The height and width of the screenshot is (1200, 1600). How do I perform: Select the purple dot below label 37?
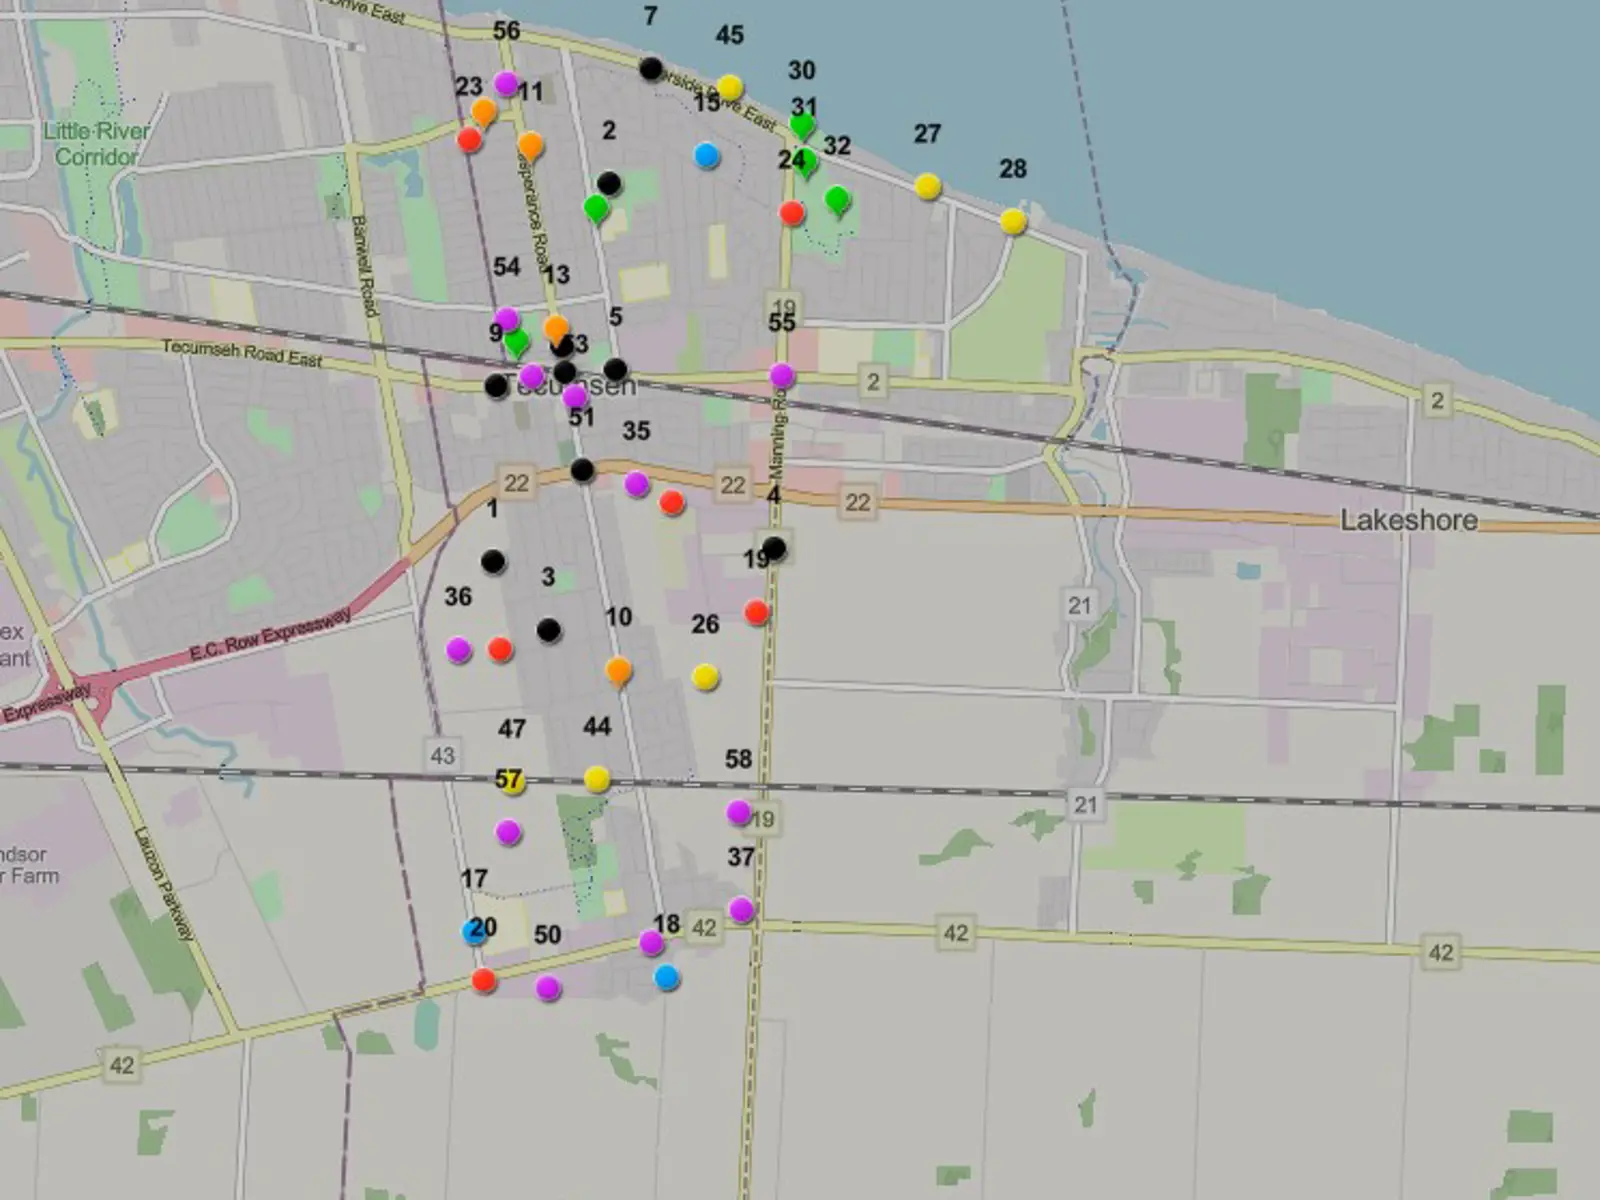[x=741, y=910]
